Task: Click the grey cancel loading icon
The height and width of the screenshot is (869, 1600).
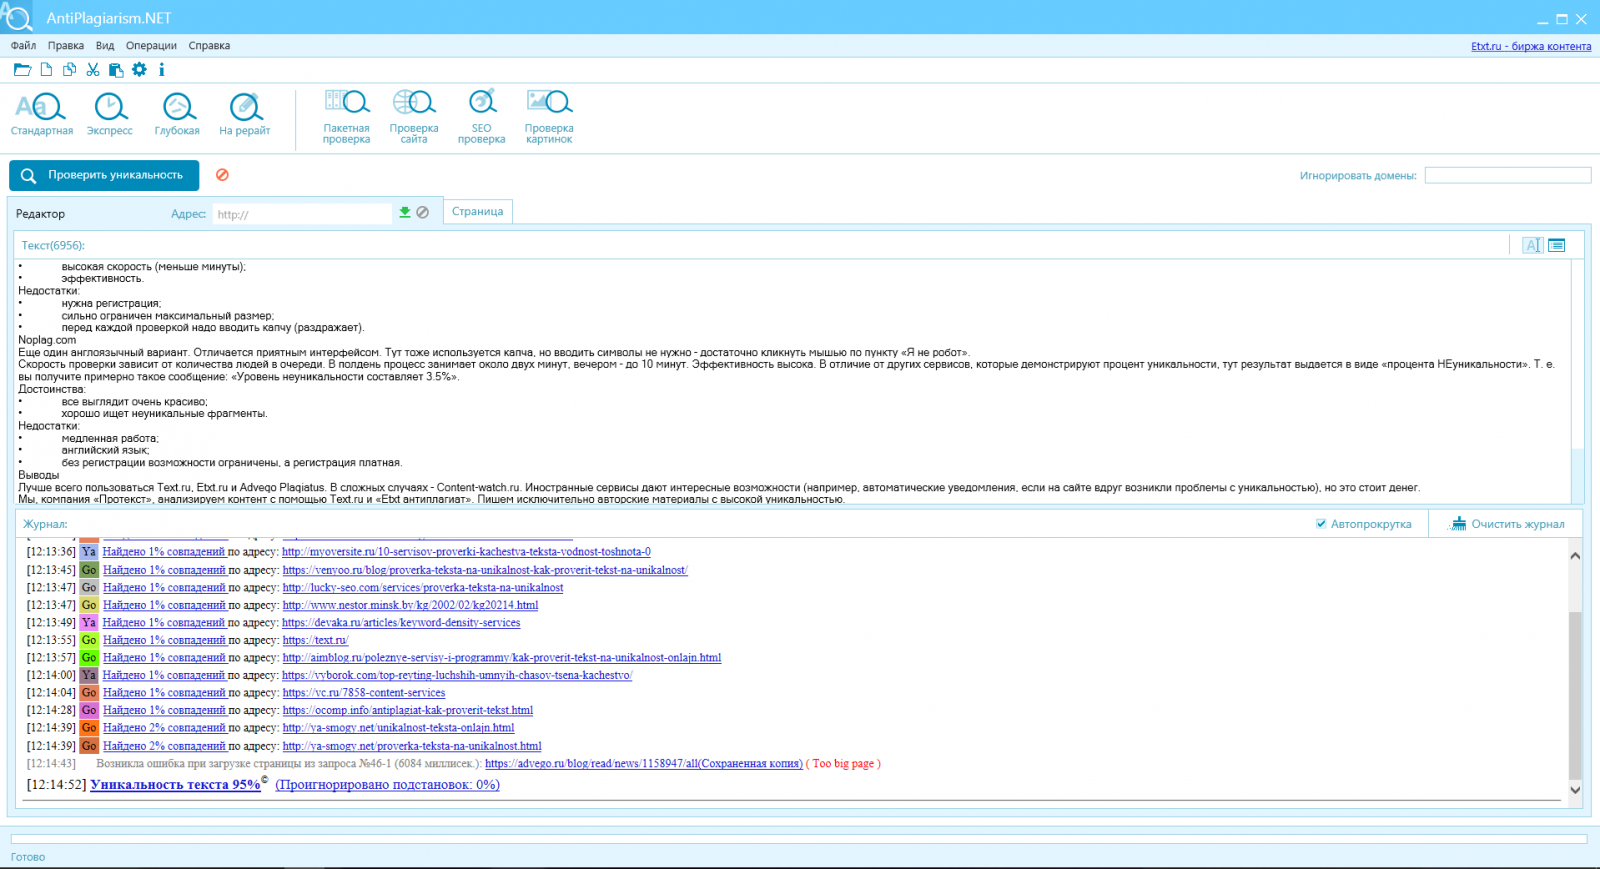Action: [x=423, y=212]
